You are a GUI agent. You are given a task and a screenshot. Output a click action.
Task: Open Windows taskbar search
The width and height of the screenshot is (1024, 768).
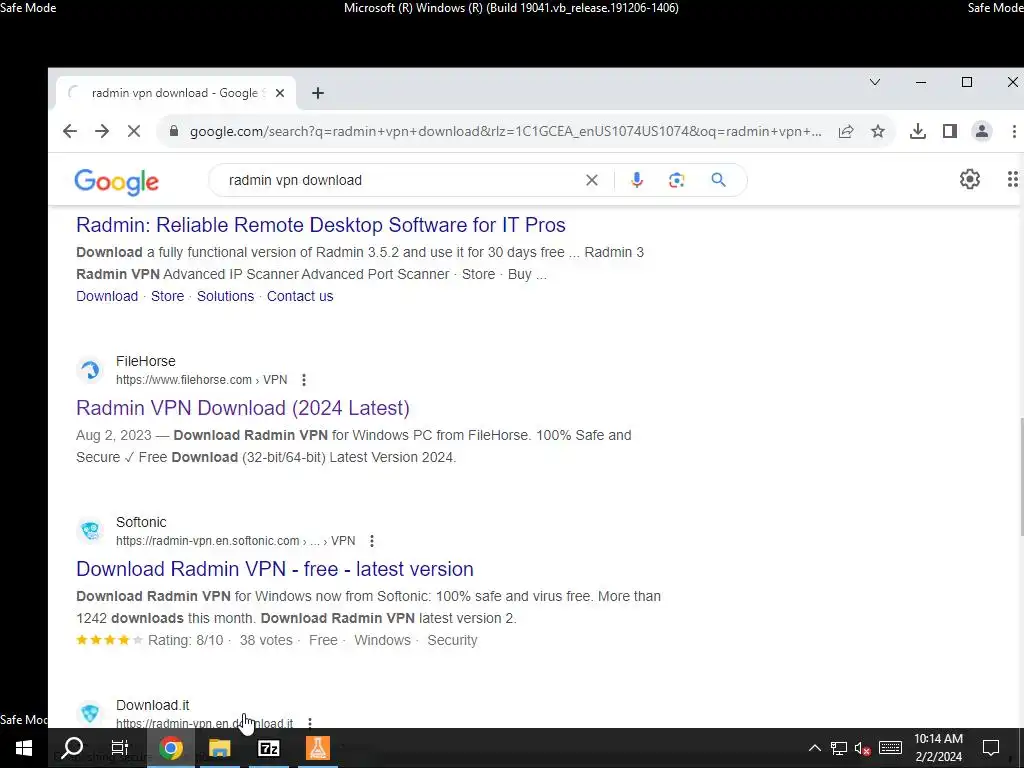tap(72, 748)
